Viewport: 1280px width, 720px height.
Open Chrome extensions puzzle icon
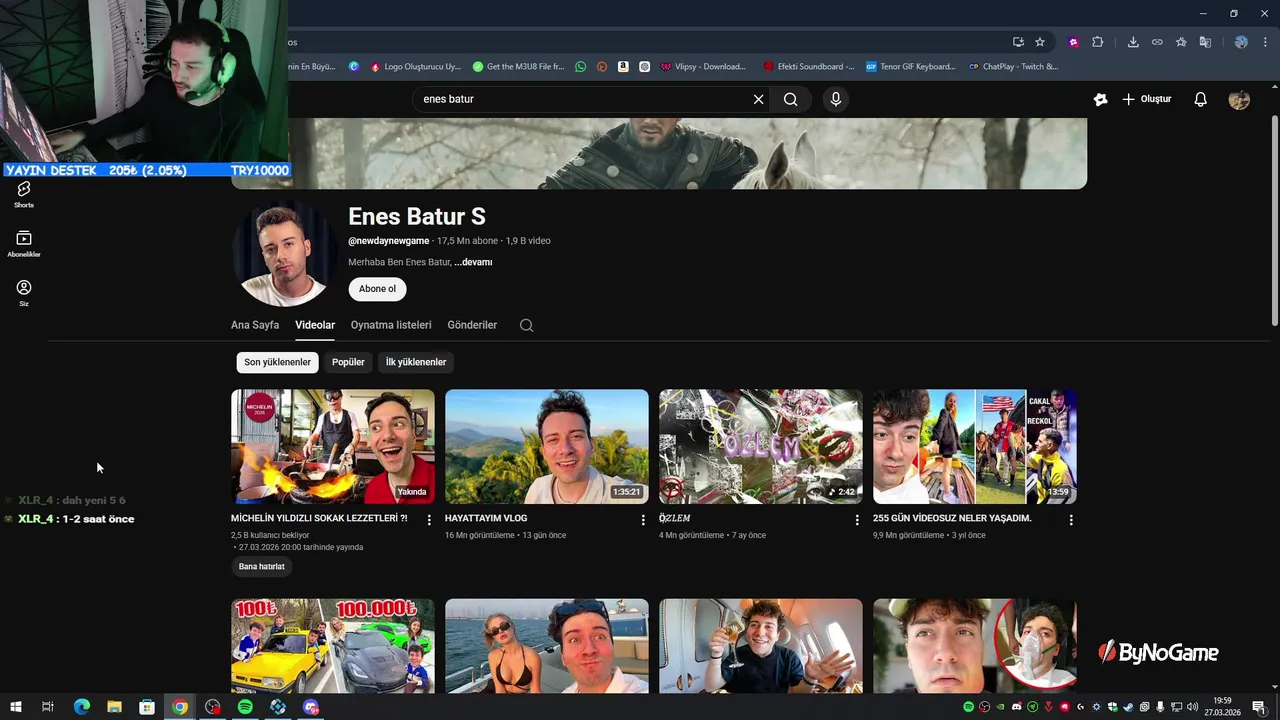[1098, 42]
